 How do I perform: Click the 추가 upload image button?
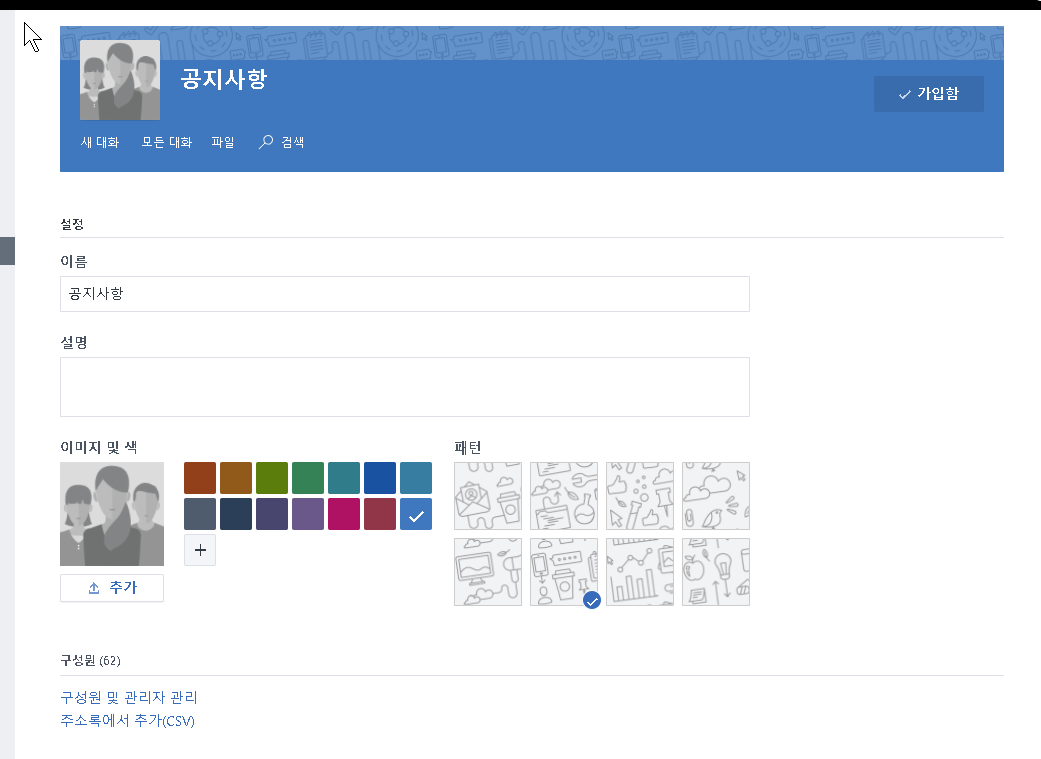pyautogui.click(x=112, y=588)
